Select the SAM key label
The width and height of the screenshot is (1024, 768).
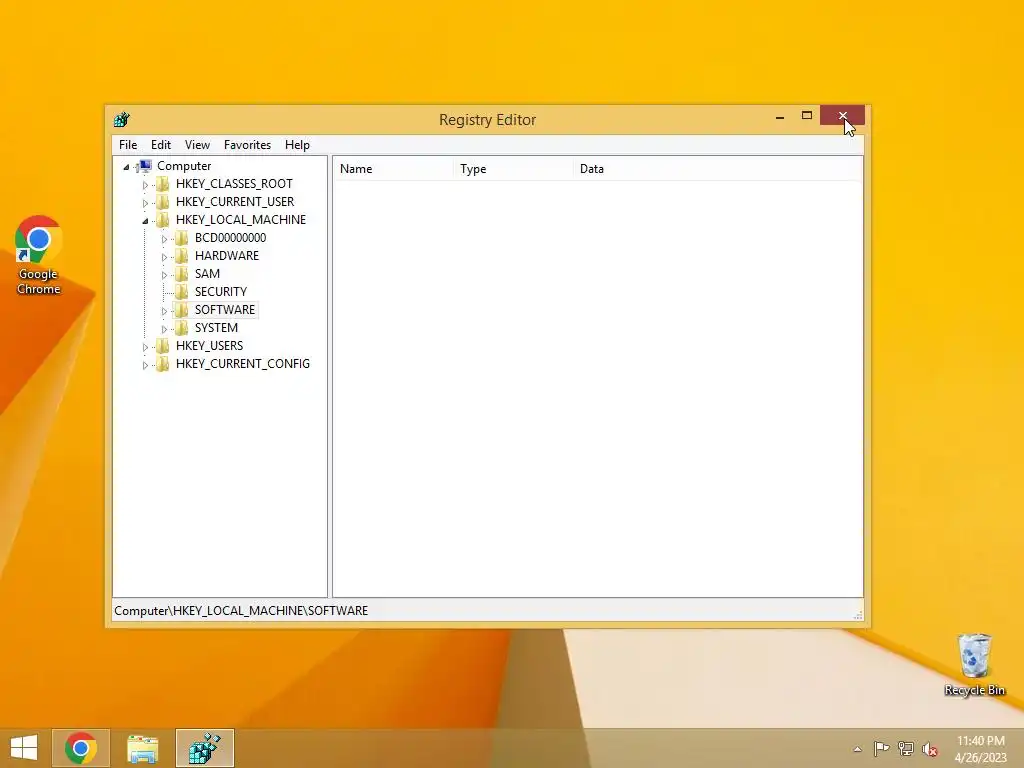[x=207, y=274]
